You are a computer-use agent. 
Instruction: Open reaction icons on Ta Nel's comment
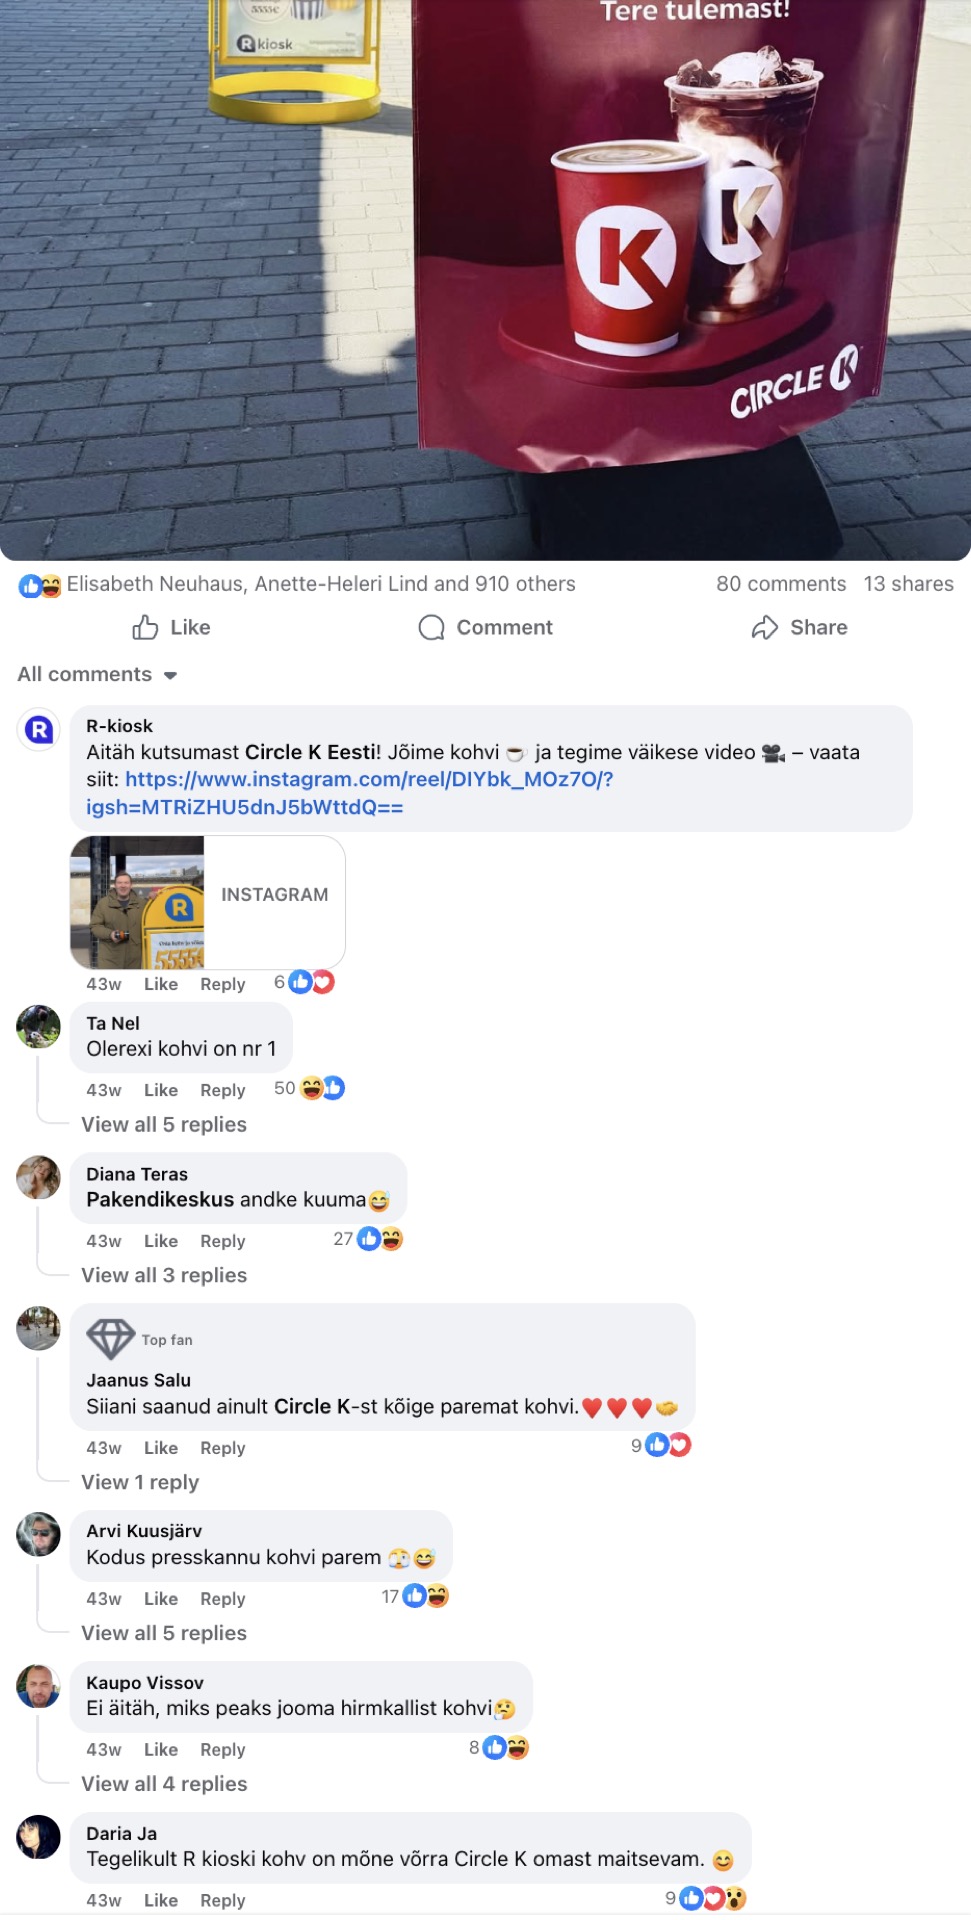[322, 1088]
